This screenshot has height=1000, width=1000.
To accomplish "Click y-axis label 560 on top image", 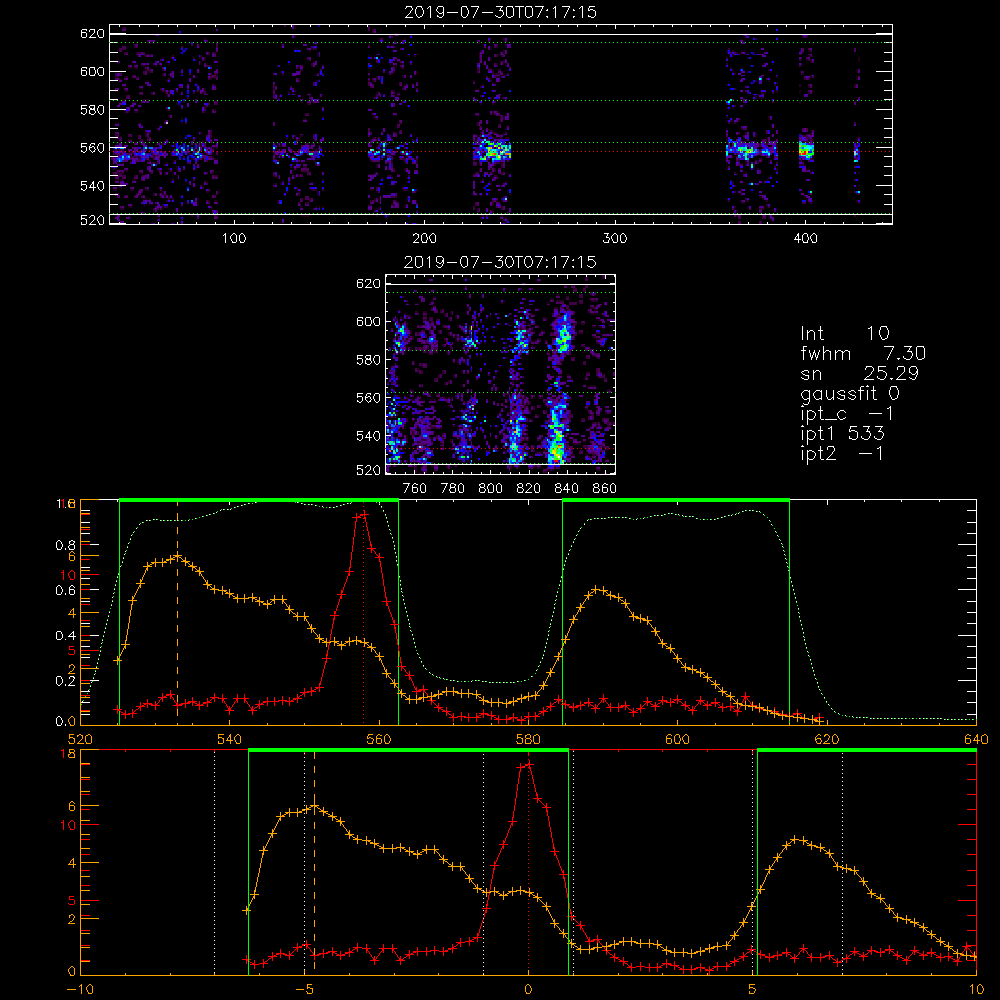I will coord(92,147).
